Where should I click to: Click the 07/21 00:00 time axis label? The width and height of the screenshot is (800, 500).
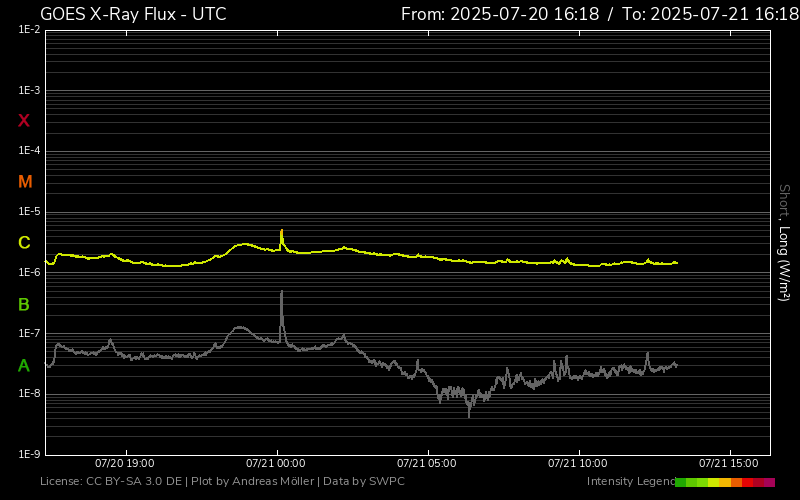point(276,464)
